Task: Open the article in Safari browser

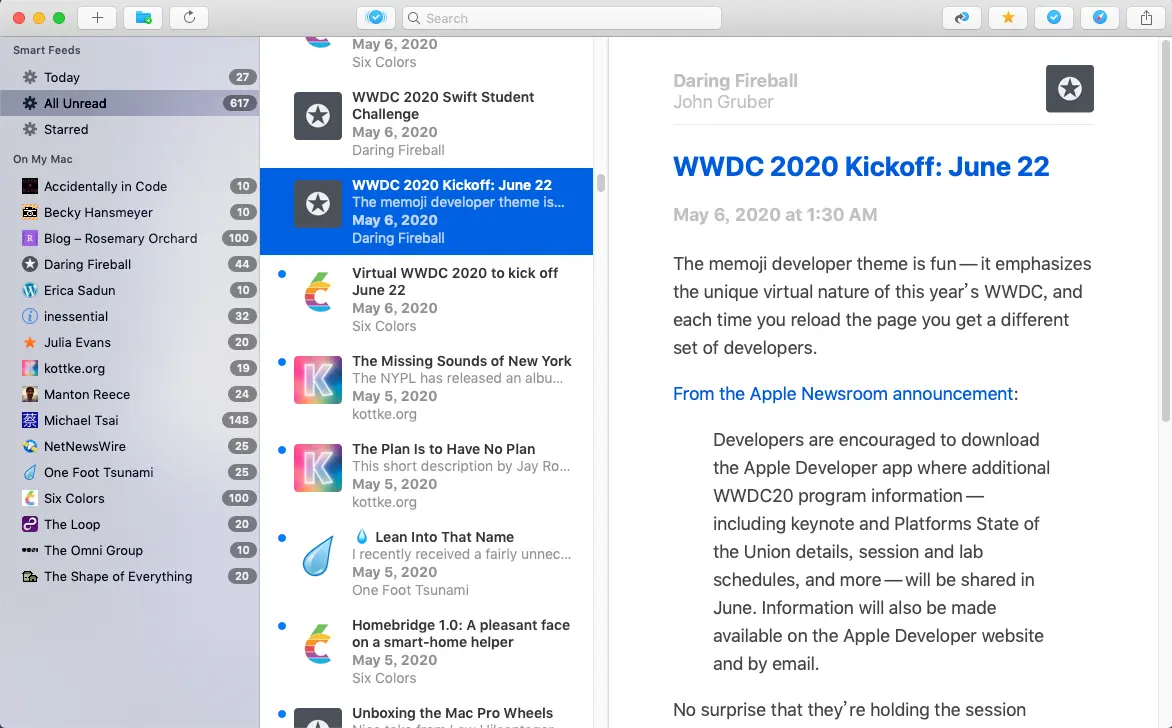Action: tap(1099, 18)
